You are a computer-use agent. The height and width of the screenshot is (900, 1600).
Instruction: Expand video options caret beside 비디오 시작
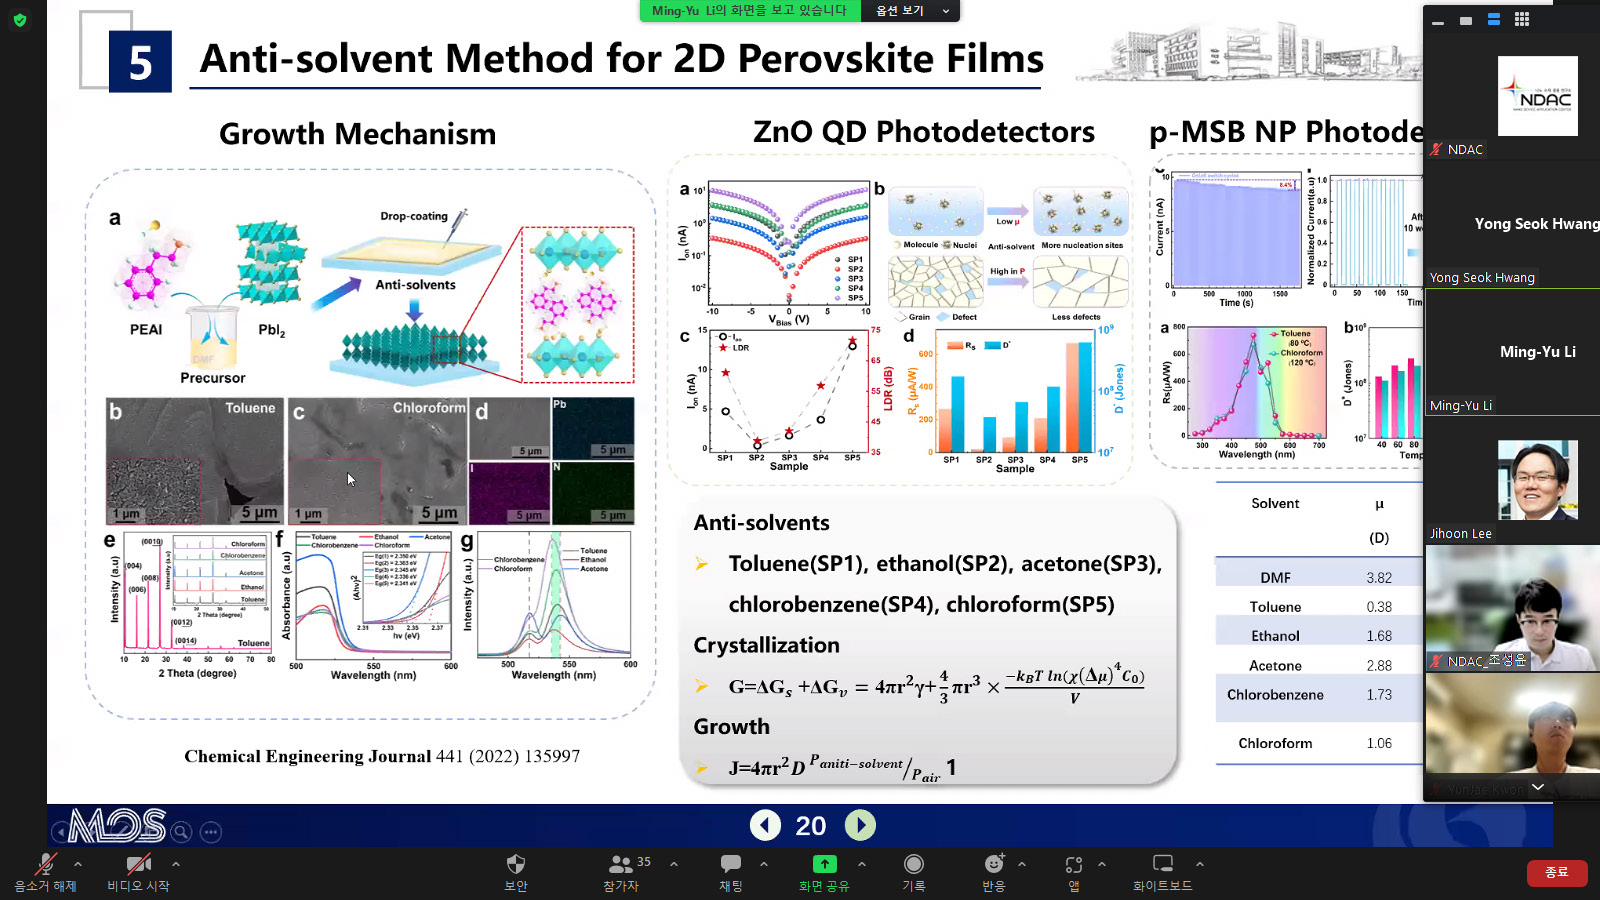[176, 864]
